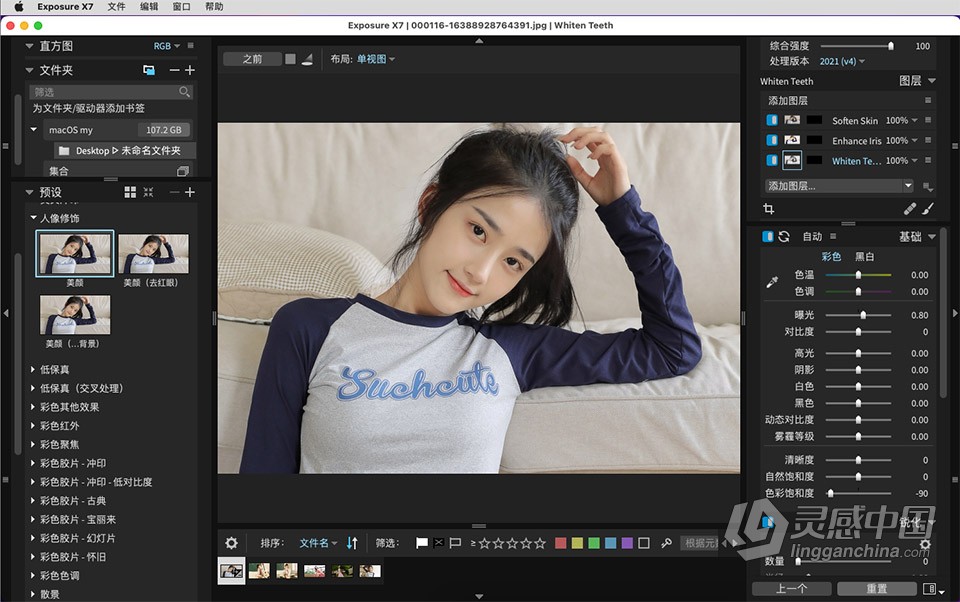Click the sort direction arrows icon

click(352, 543)
